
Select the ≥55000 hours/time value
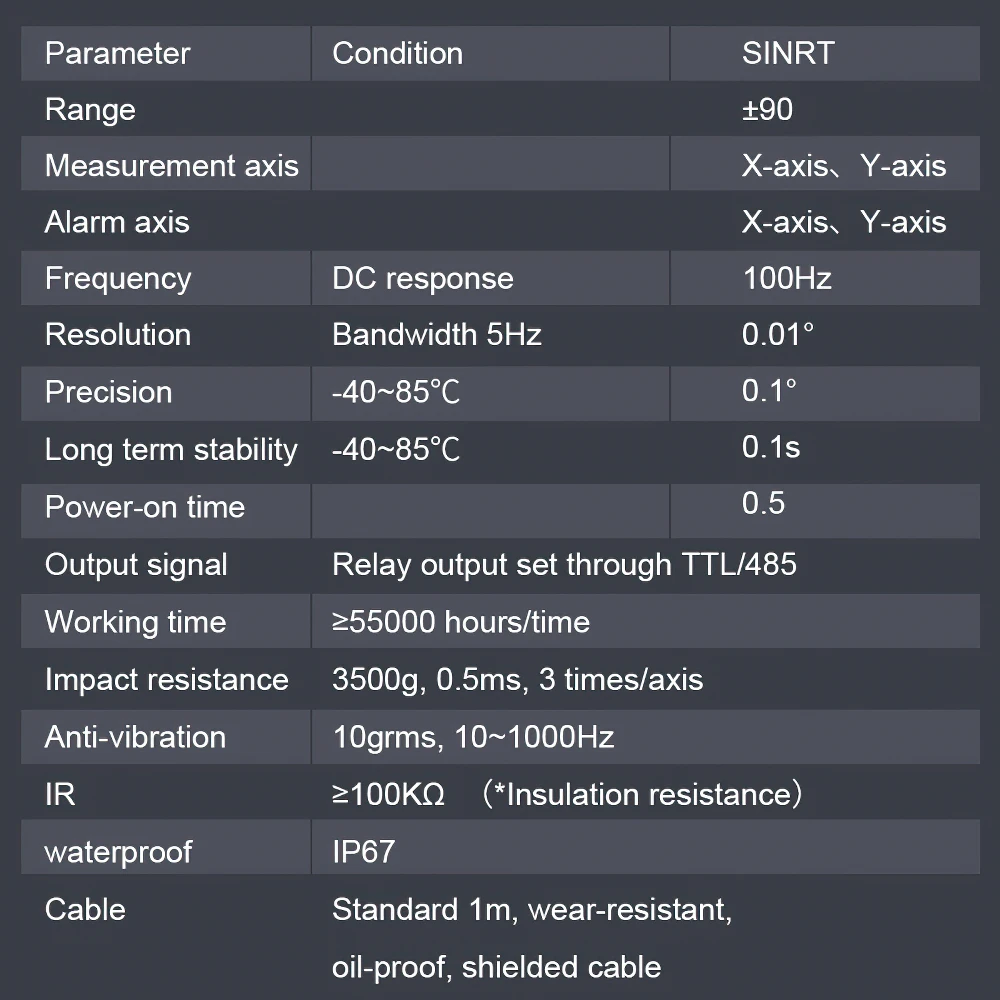461,622
